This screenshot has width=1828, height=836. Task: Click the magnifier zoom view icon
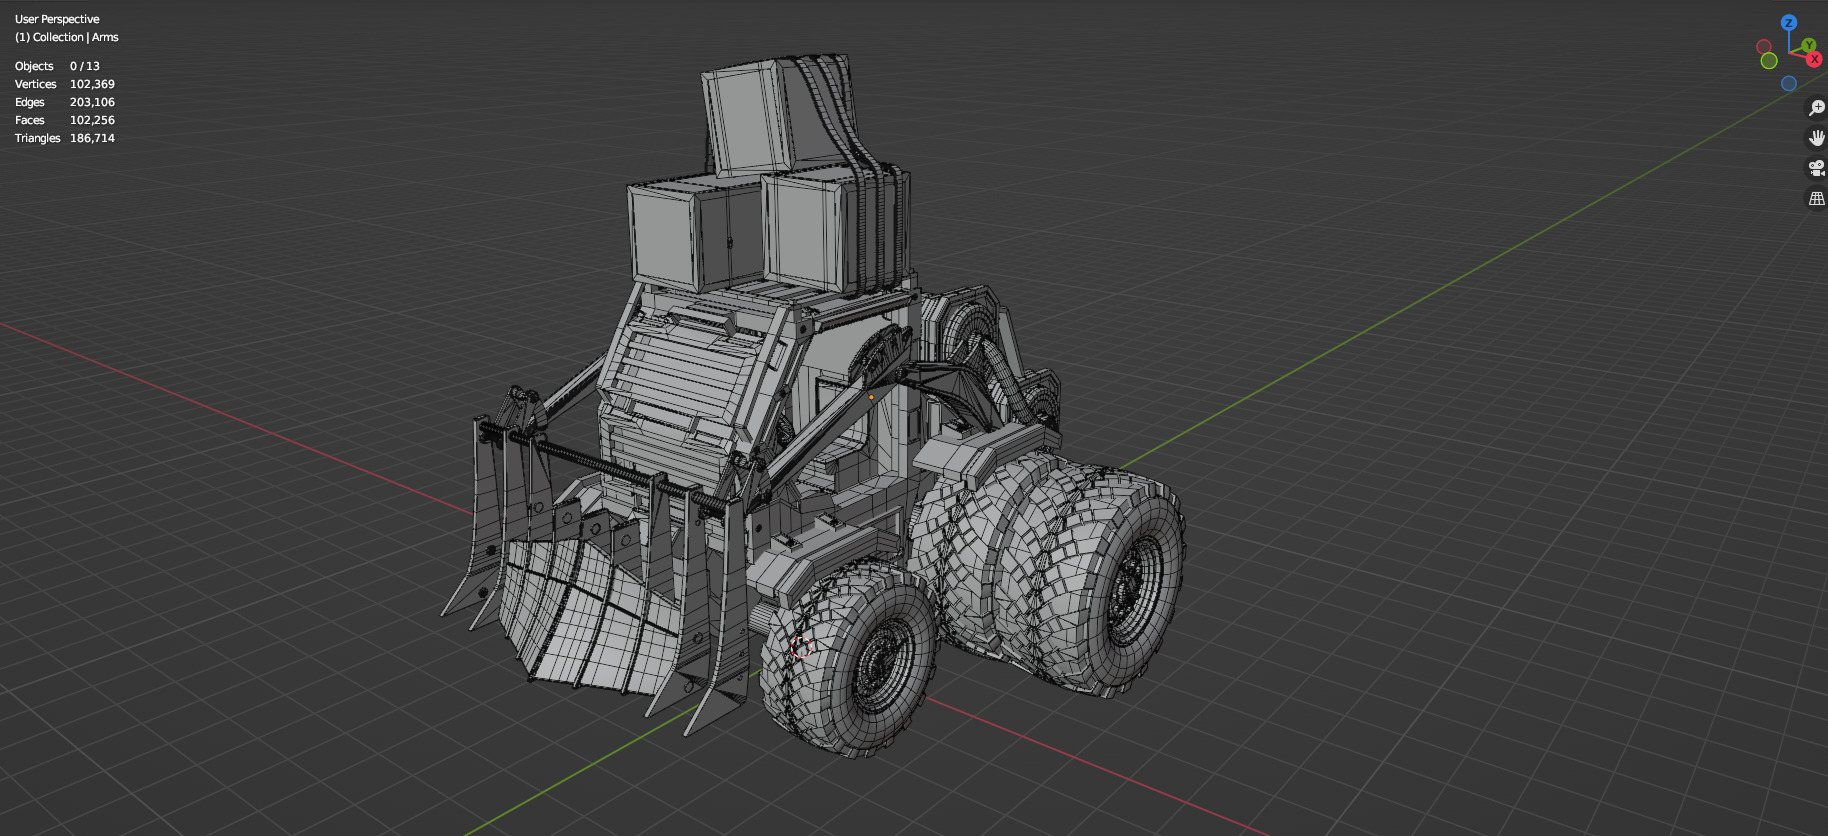pyautogui.click(x=1816, y=108)
